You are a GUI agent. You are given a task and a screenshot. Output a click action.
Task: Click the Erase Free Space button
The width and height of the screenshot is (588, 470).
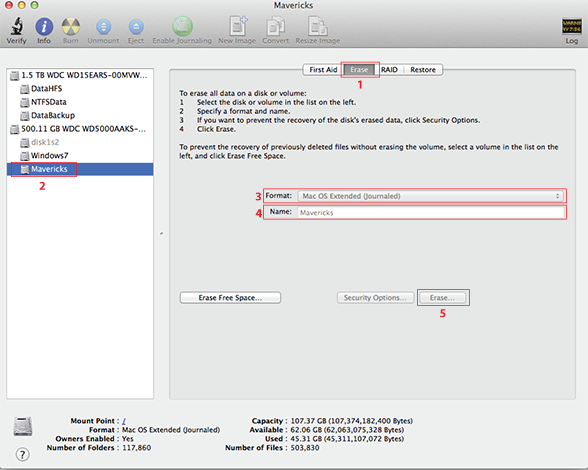coord(230,298)
